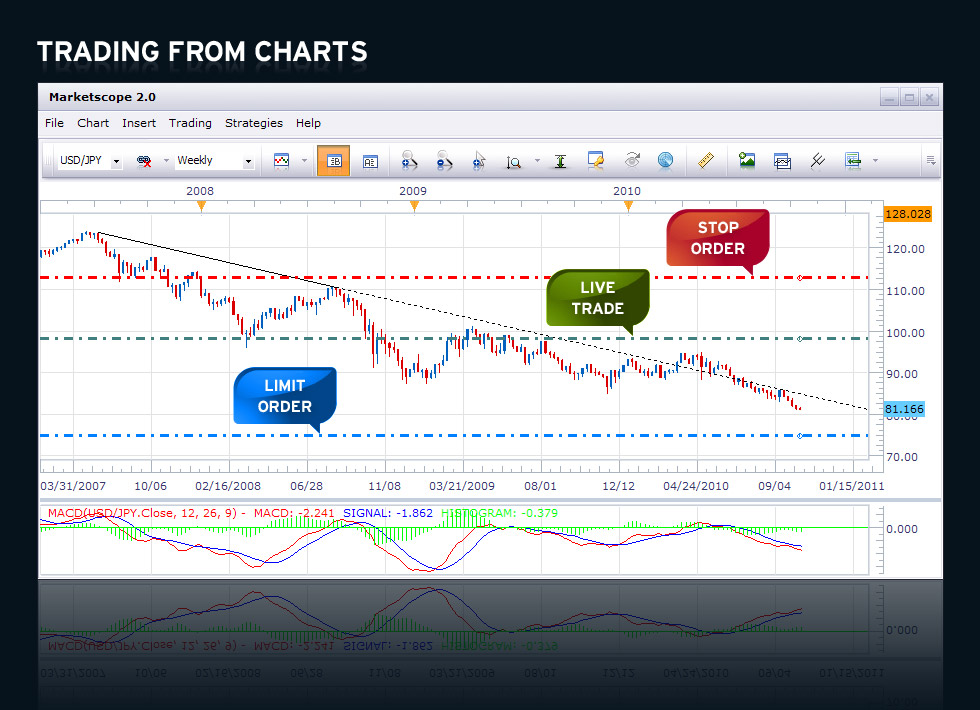Close the Marketscope 2.0 window

pos(929,98)
